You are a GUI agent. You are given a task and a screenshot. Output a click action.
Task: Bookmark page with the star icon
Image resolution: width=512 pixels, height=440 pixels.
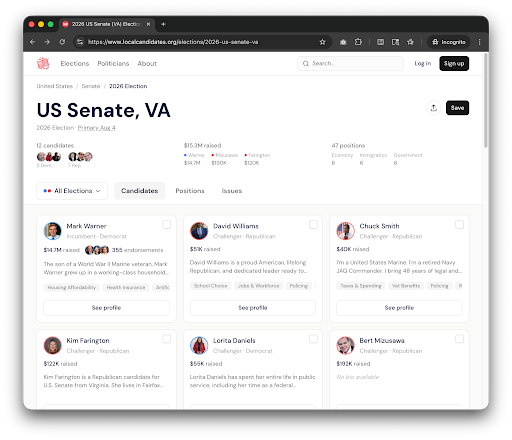coord(322,42)
